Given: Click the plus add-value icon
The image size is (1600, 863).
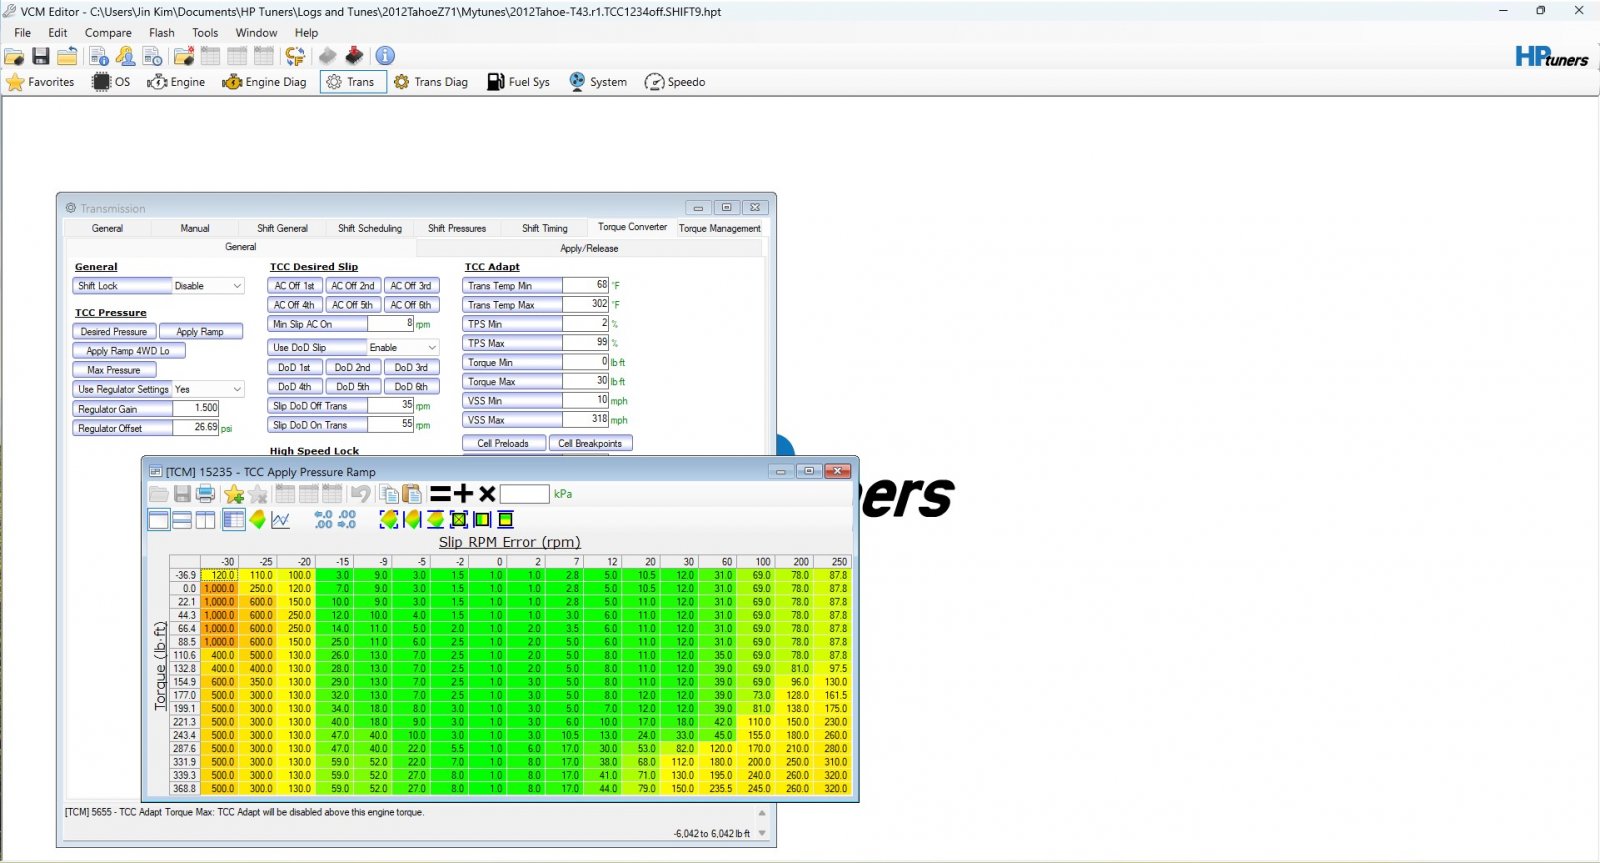Looking at the screenshot, I should tap(463, 493).
